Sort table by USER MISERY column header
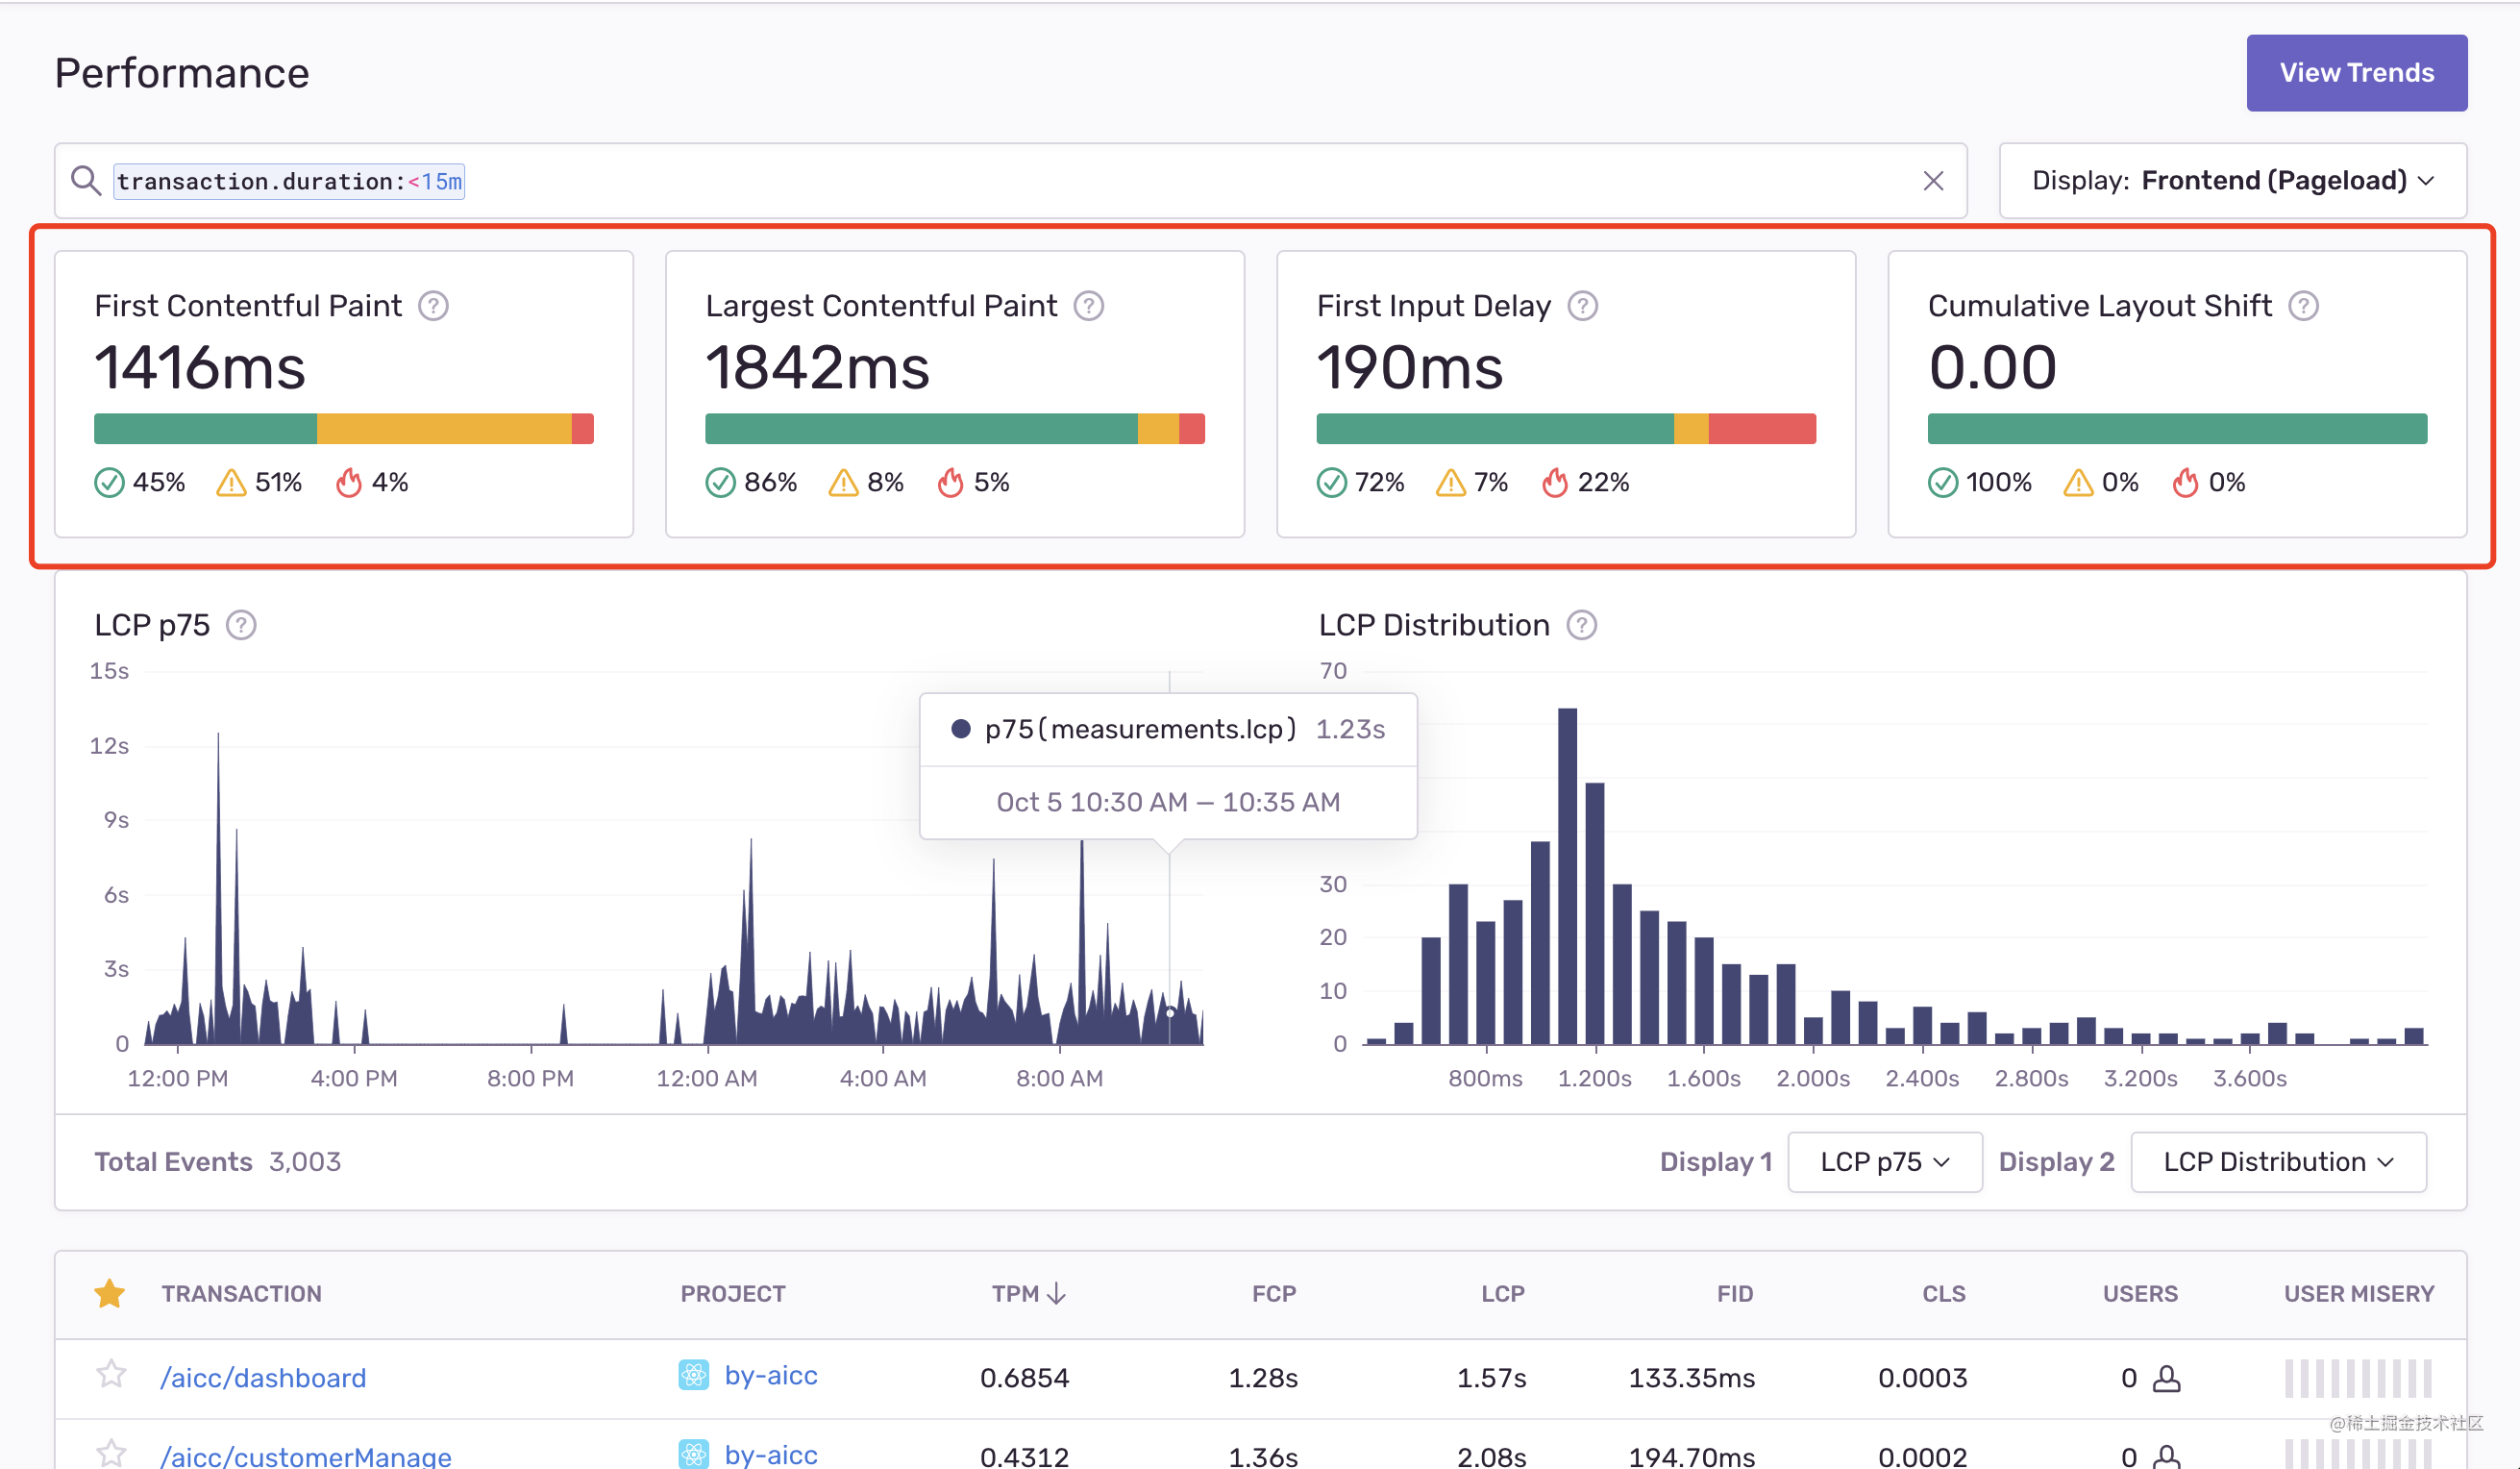 (2358, 1293)
